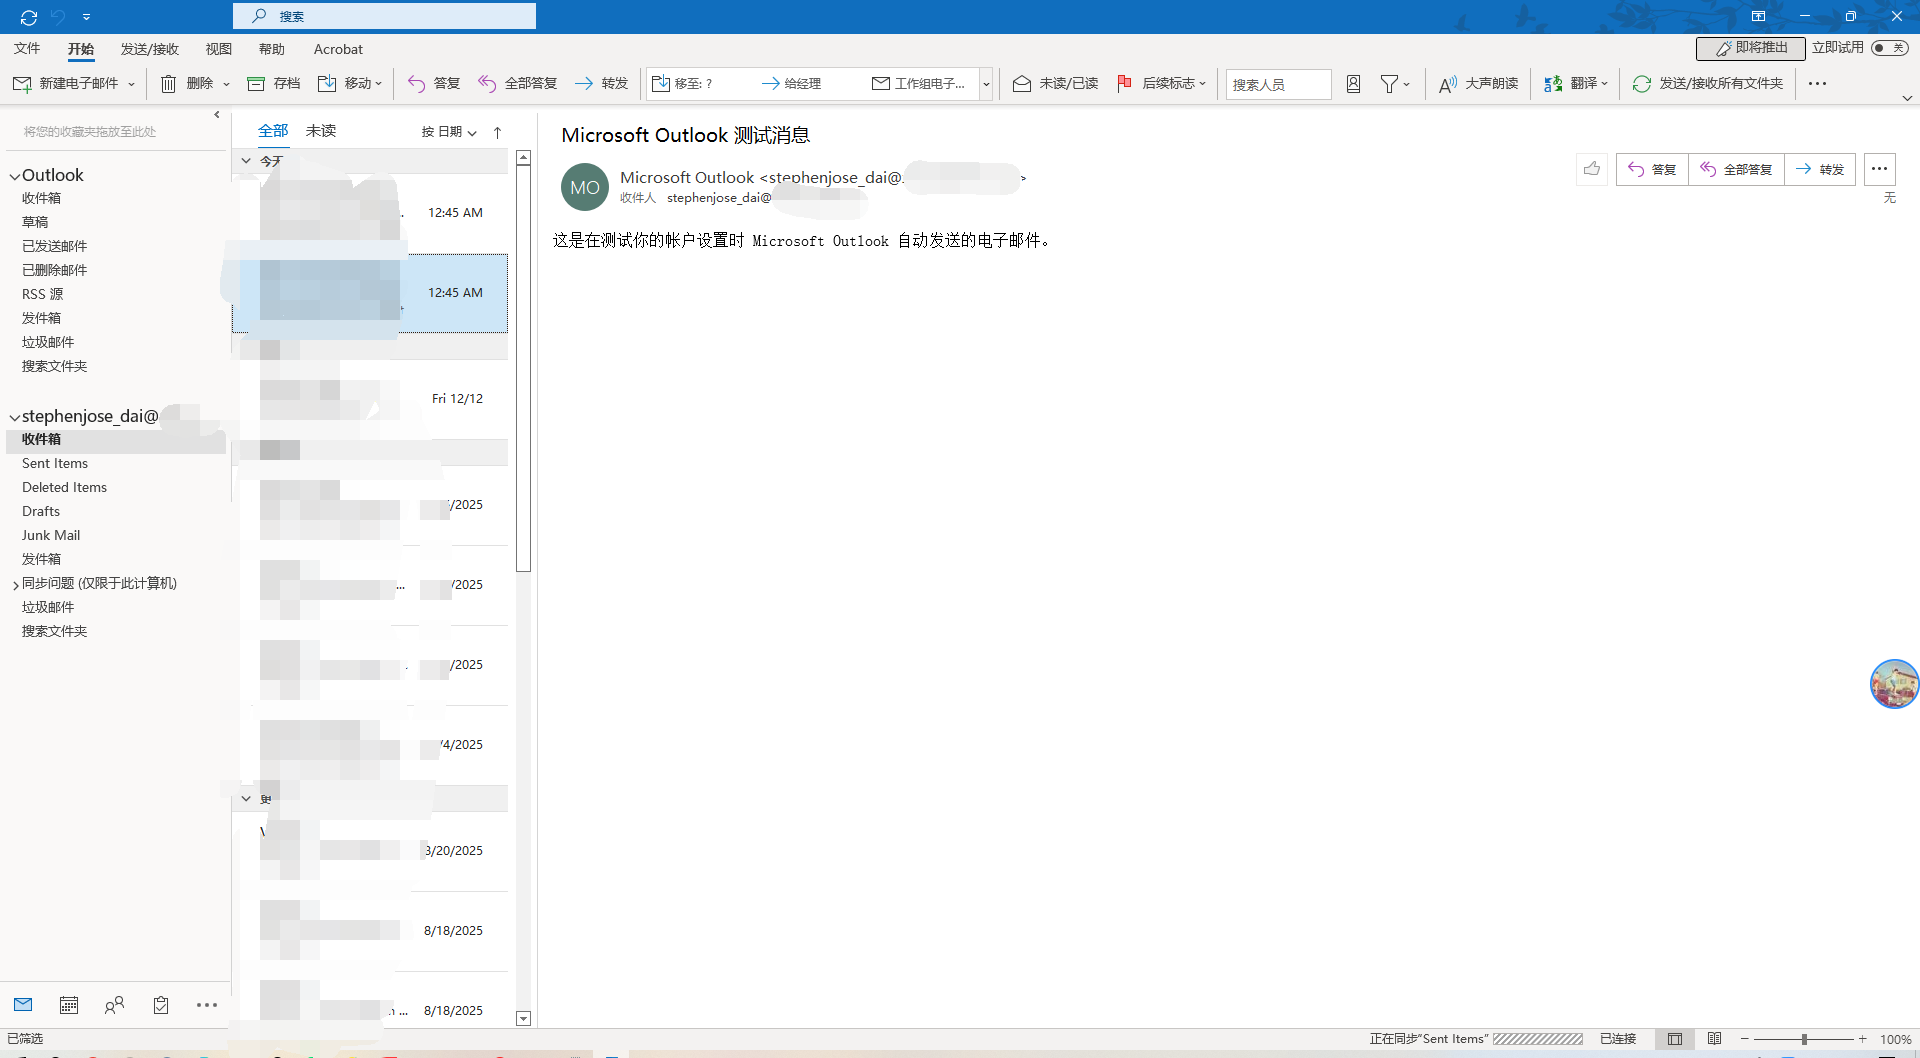Switch reading list to 未读 (Unread)
This screenshot has height=1058, width=1920.
pos(320,130)
